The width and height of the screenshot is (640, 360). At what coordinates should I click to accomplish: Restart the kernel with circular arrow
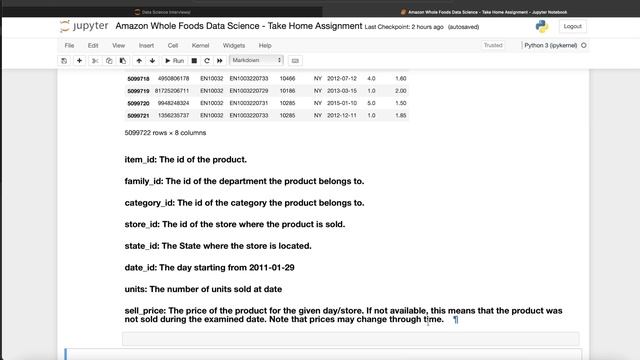207,61
